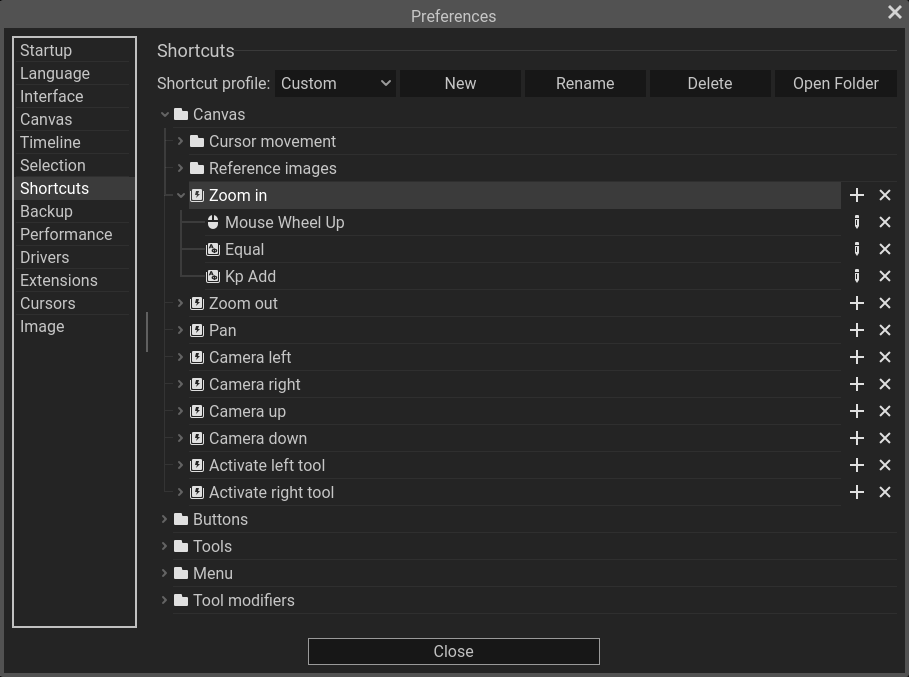The width and height of the screenshot is (909, 677).
Task: Click the X icon to remove the Equal shortcut
Action: click(x=884, y=249)
